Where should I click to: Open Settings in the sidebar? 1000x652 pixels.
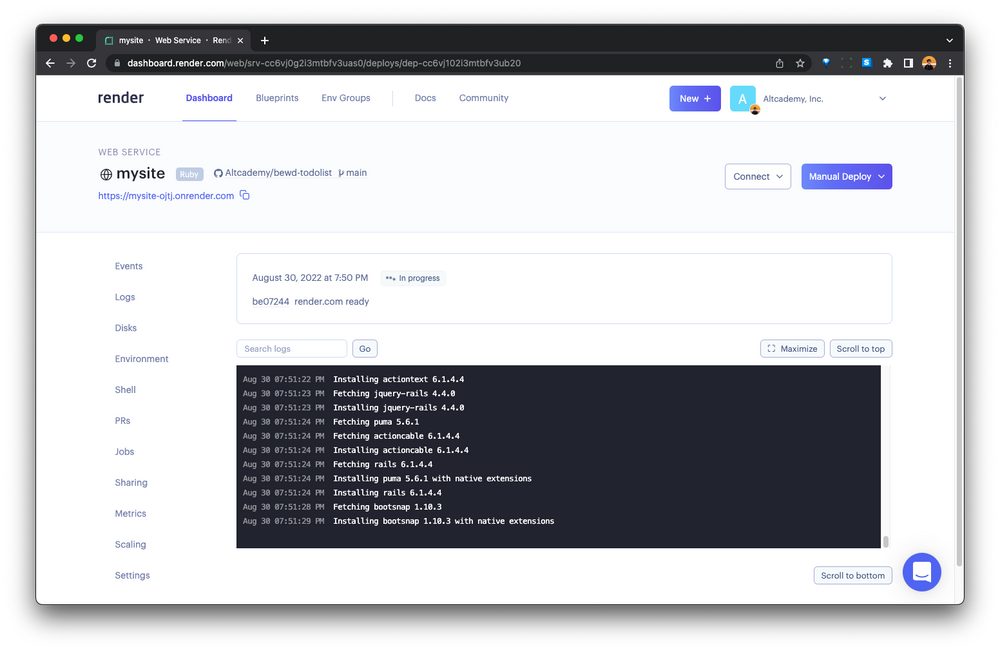(132, 575)
